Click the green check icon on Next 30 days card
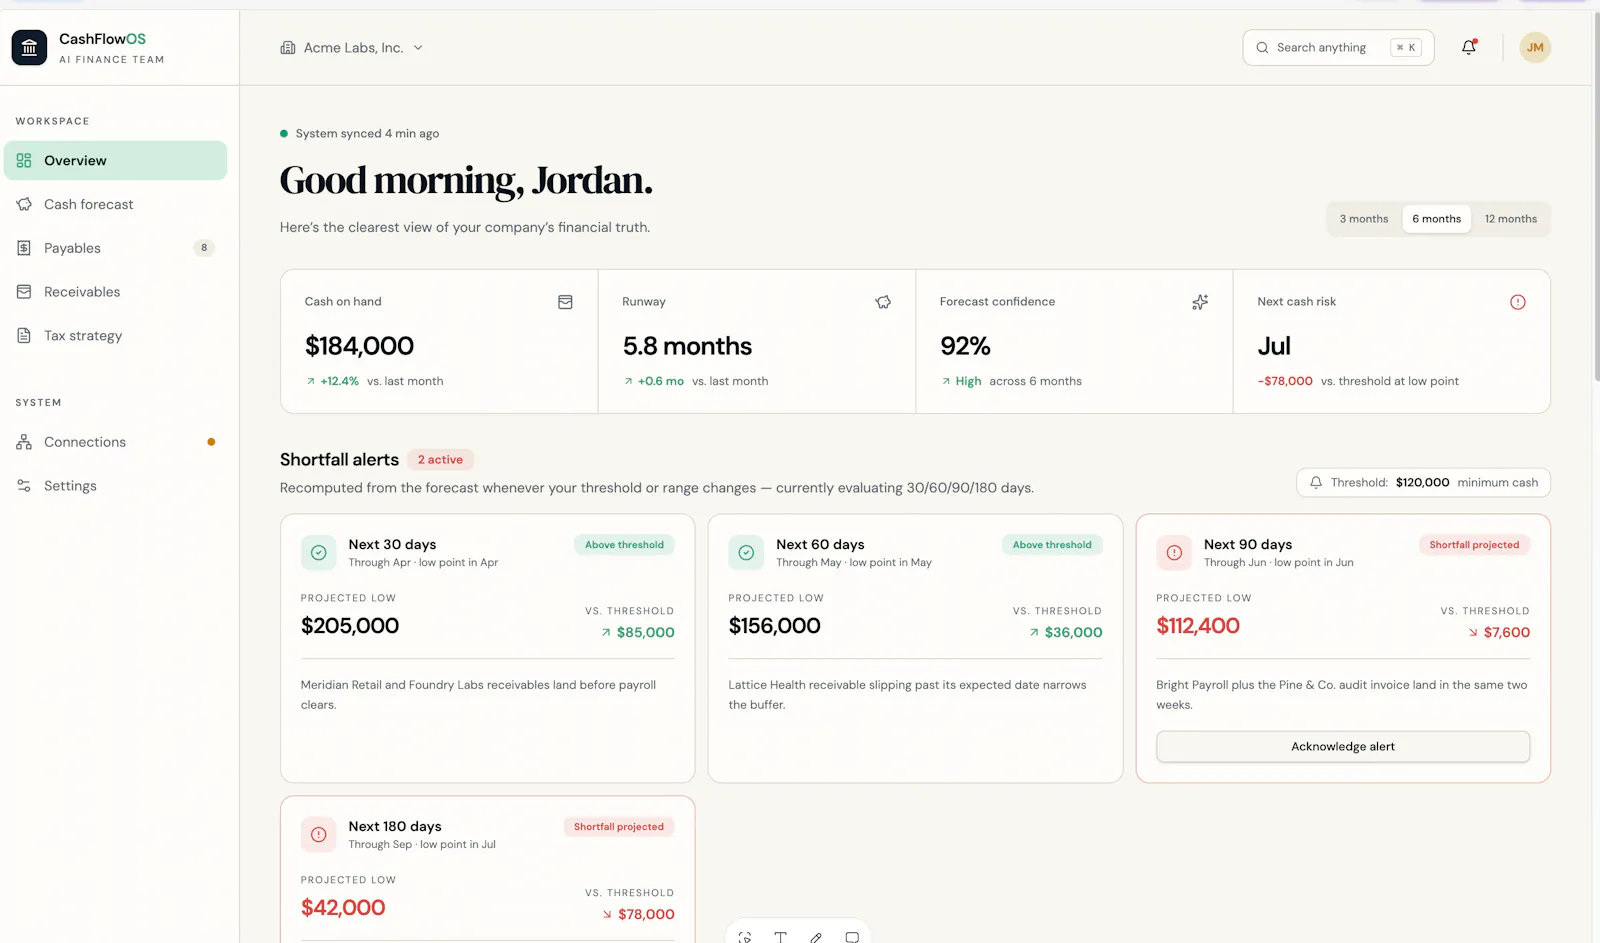Screen dimensions: 1600x943 click(318, 552)
